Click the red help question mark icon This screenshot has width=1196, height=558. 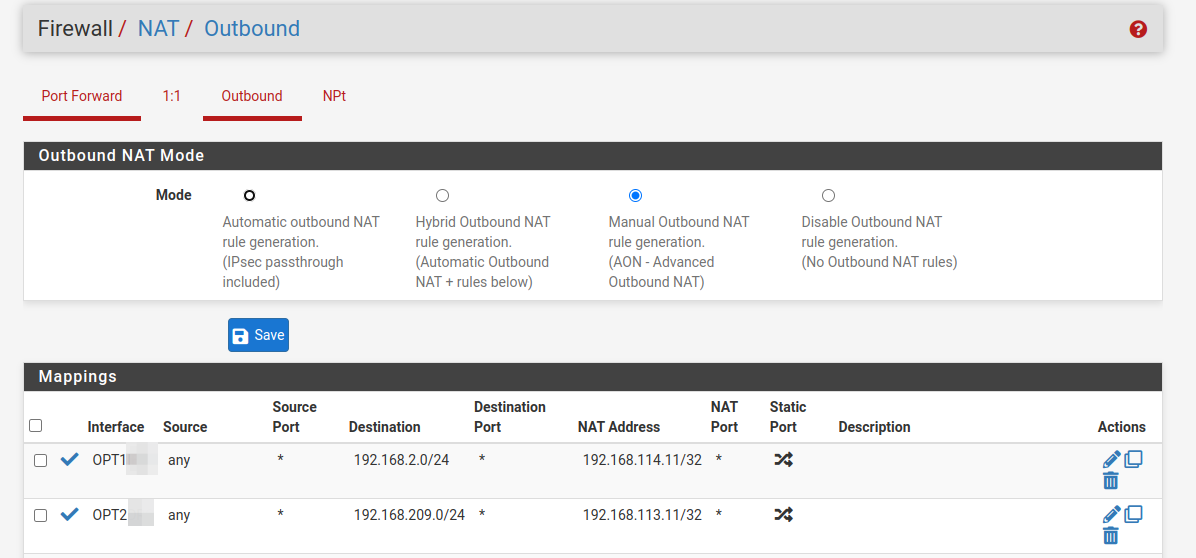(1137, 29)
